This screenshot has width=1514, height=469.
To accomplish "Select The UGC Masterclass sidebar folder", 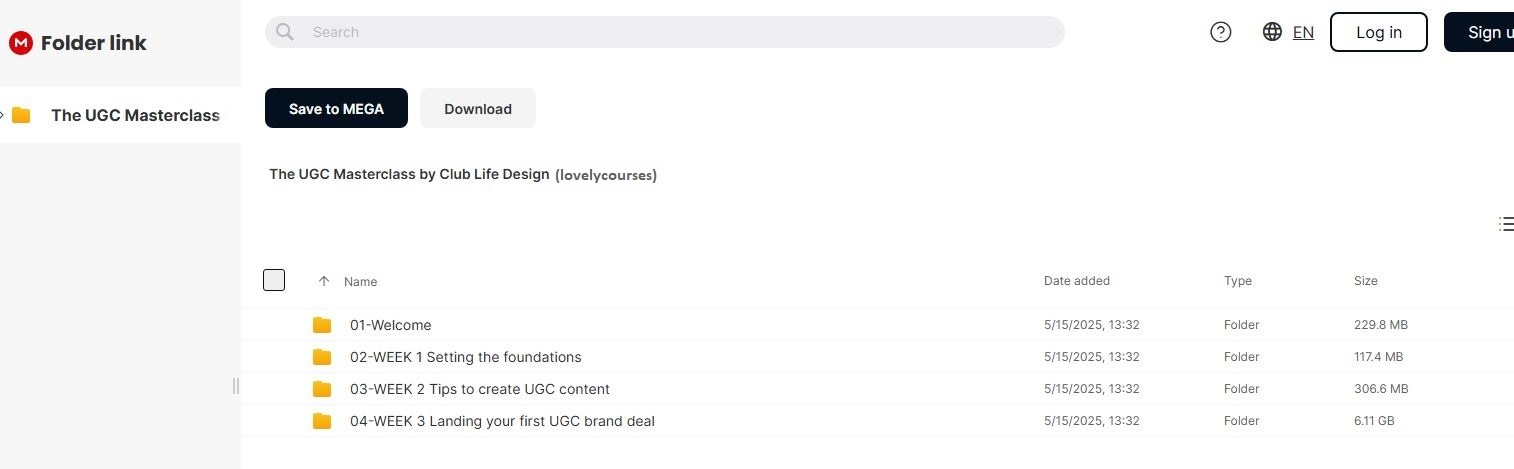I will (135, 115).
